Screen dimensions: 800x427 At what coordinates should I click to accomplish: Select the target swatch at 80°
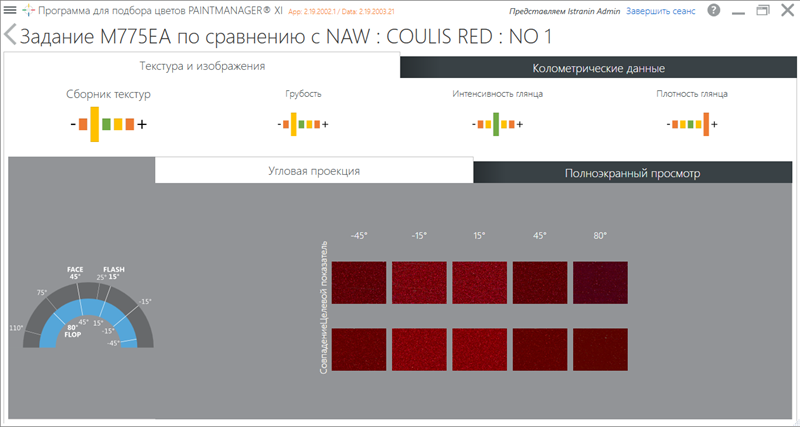click(601, 283)
